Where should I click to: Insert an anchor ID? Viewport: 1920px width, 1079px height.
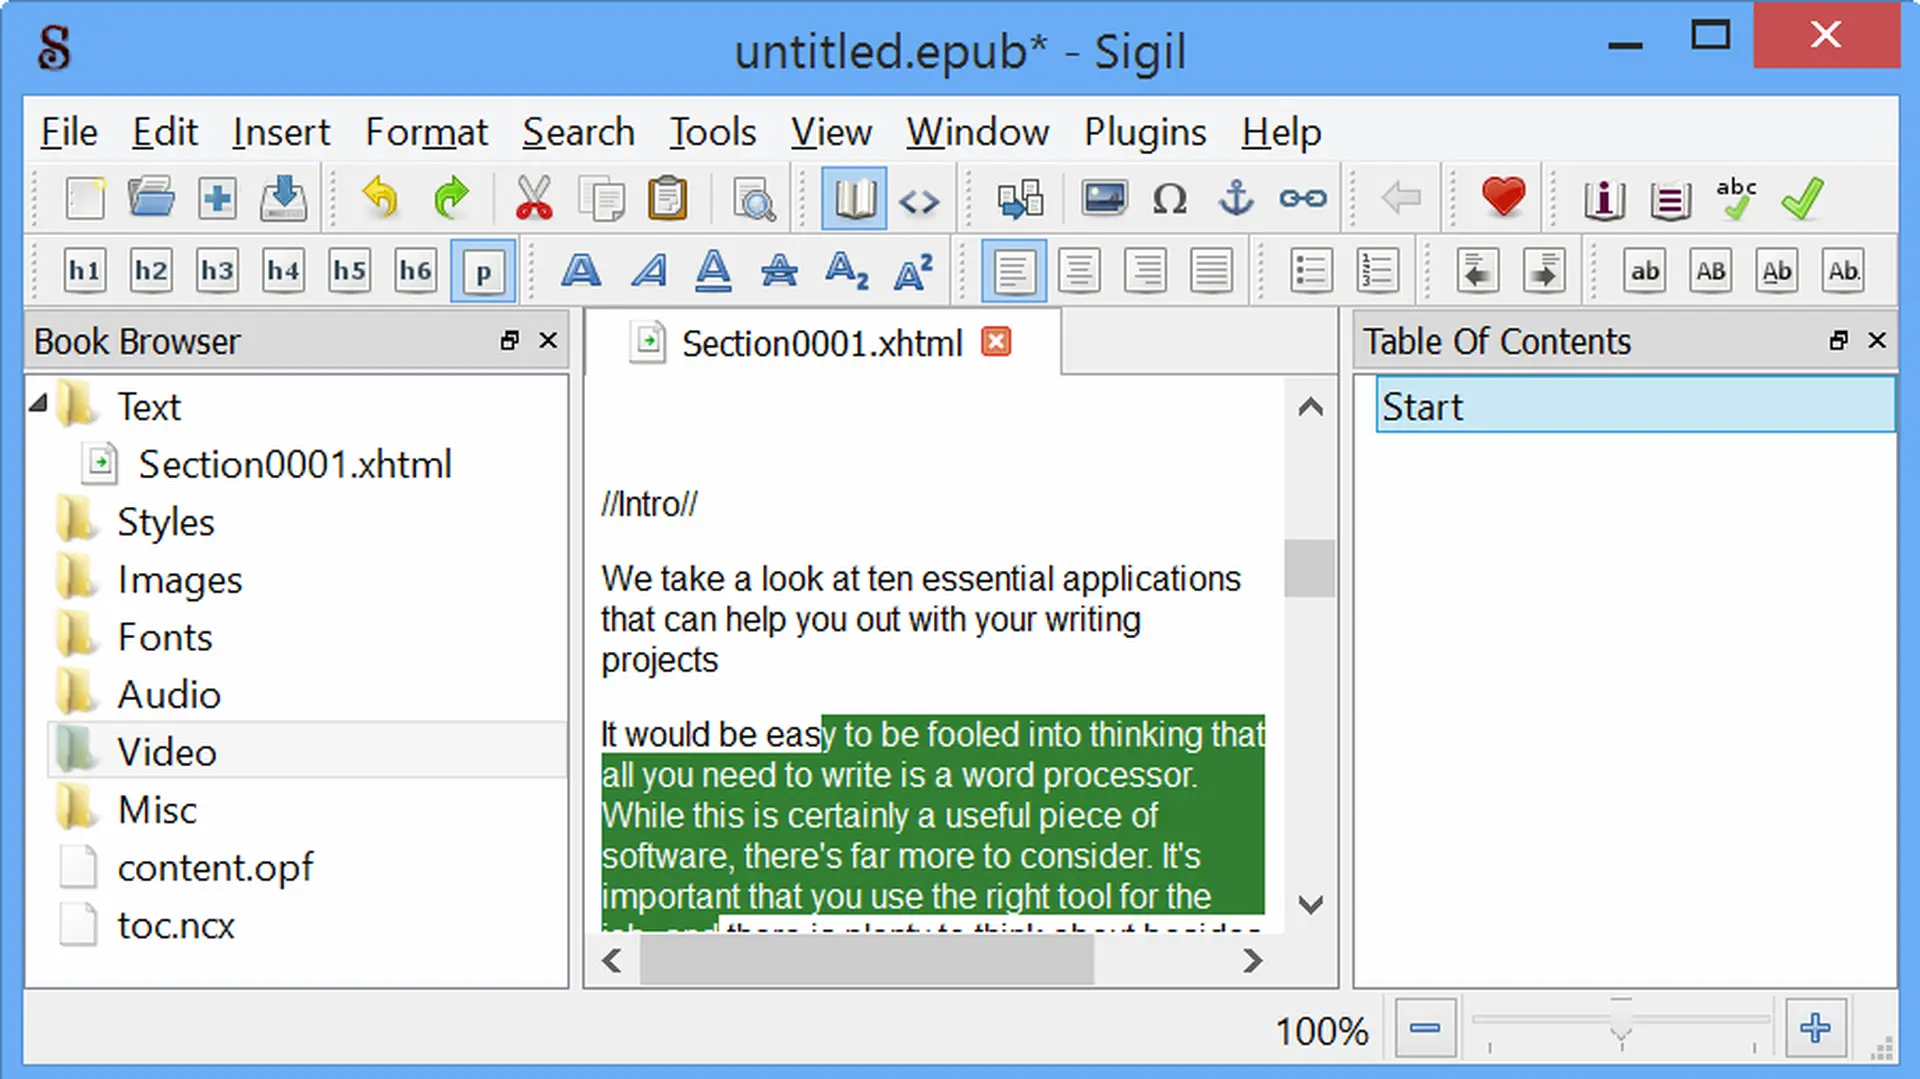(1236, 199)
